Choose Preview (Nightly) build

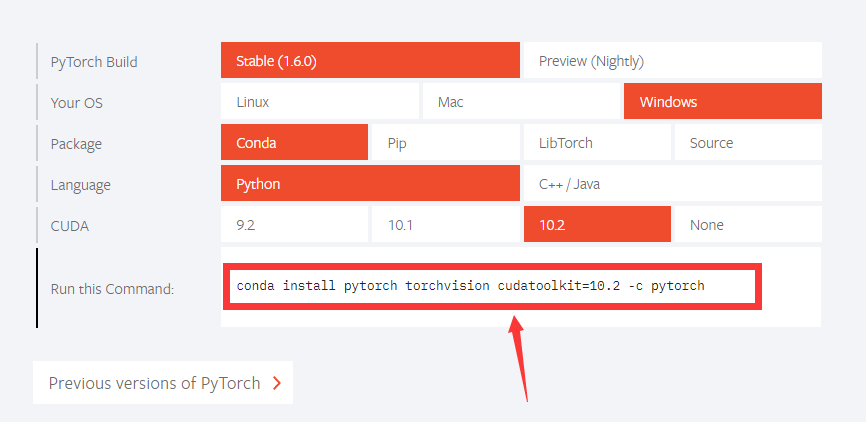(671, 61)
